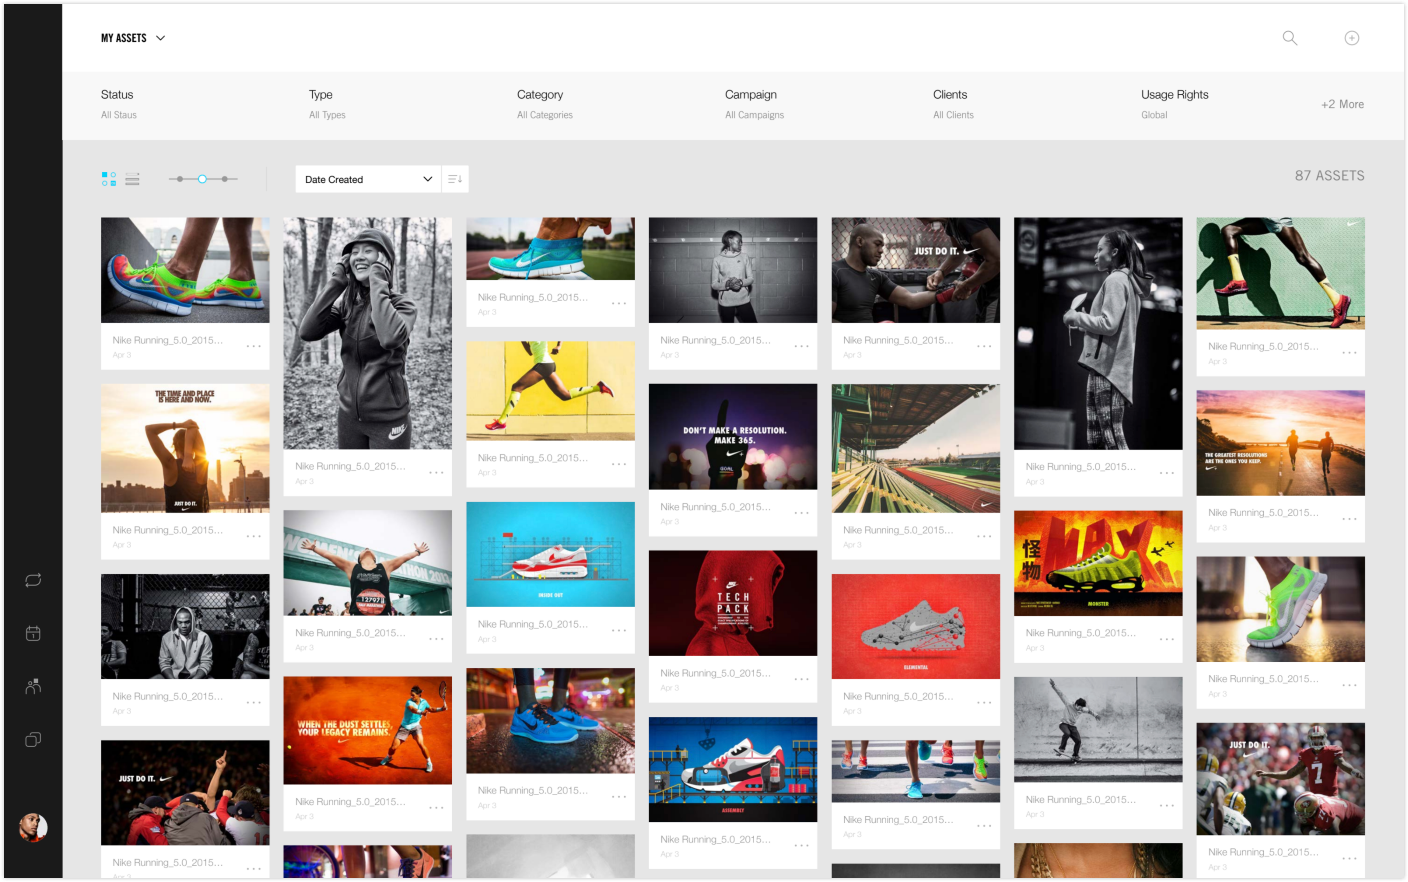1408x882 pixels.
Task: Open the stacked copies icon in sidebar
Action: pyautogui.click(x=33, y=739)
